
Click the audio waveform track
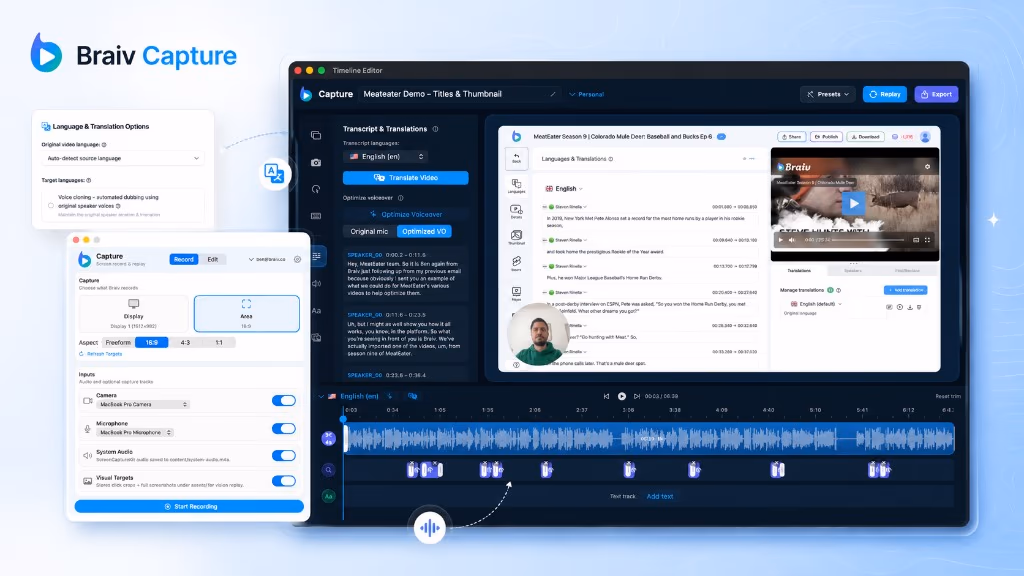coord(650,438)
